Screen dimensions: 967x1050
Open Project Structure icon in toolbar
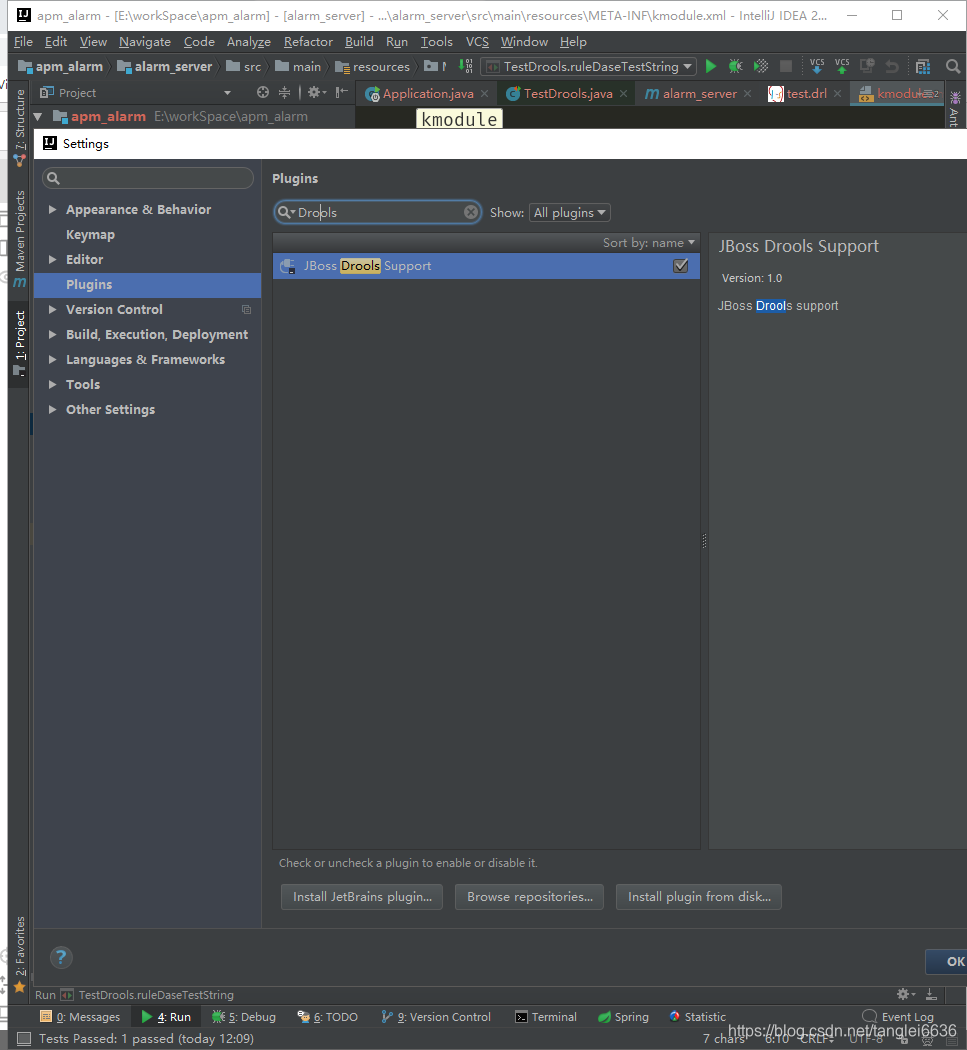923,66
